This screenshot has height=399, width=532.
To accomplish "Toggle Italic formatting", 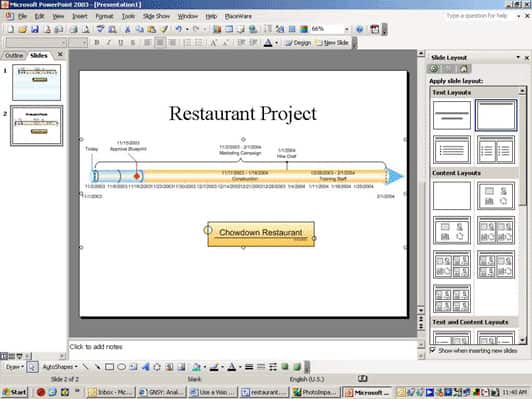I will [109, 43].
